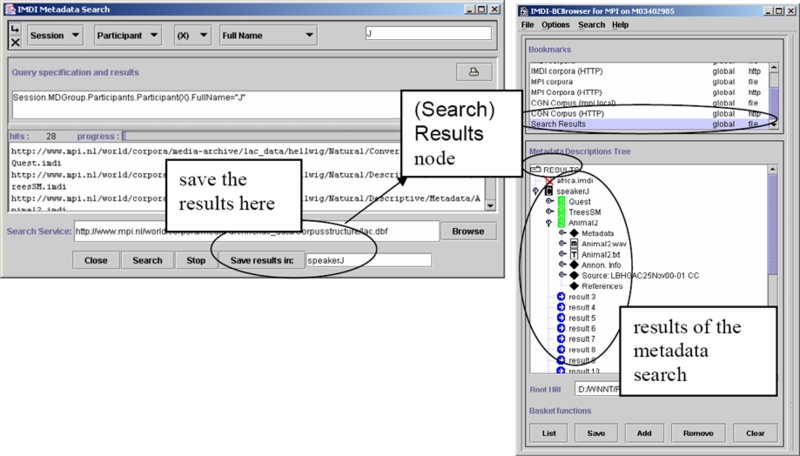Click the IMDI Metadata Search title bar icon

[10, 9]
